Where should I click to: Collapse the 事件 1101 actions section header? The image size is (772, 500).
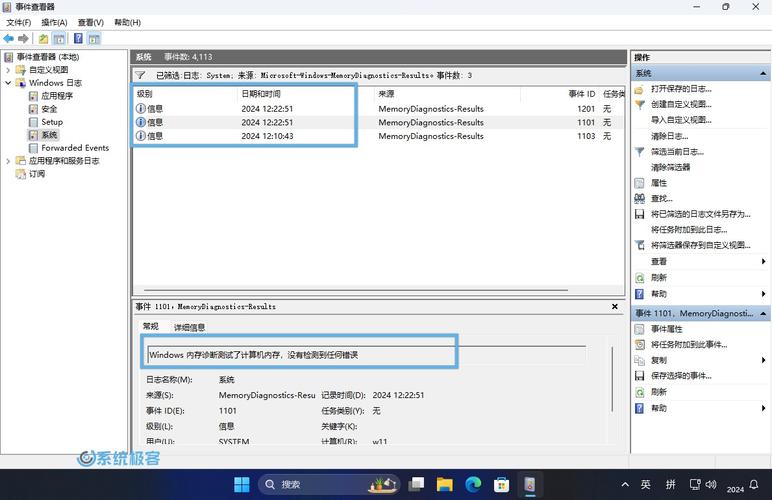763,313
